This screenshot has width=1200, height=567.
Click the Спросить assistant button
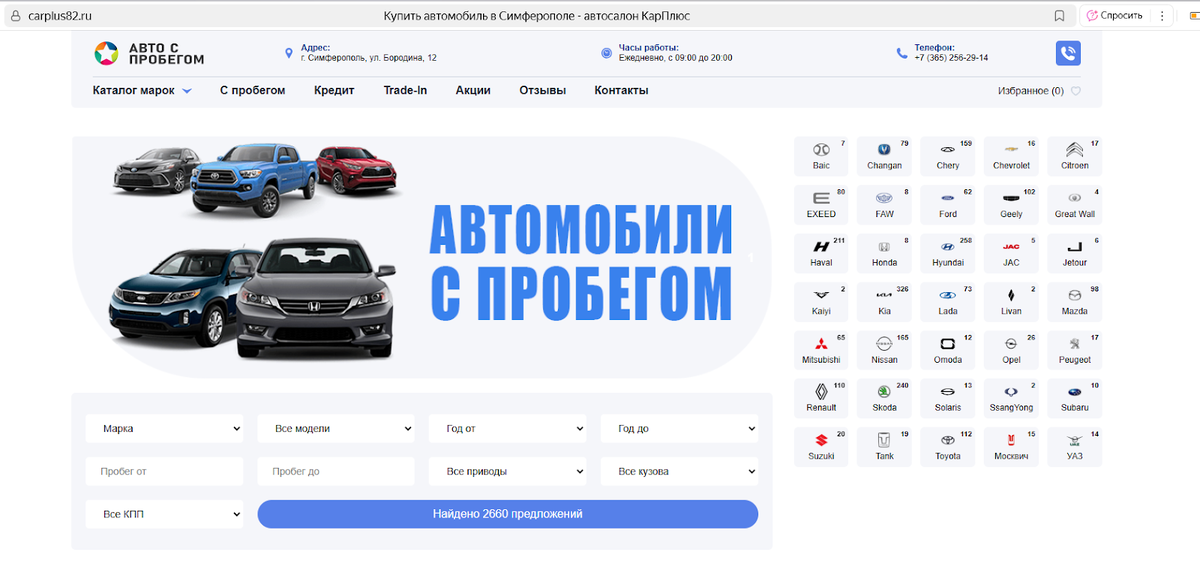pyautogui.click(x=1115, y=16)
